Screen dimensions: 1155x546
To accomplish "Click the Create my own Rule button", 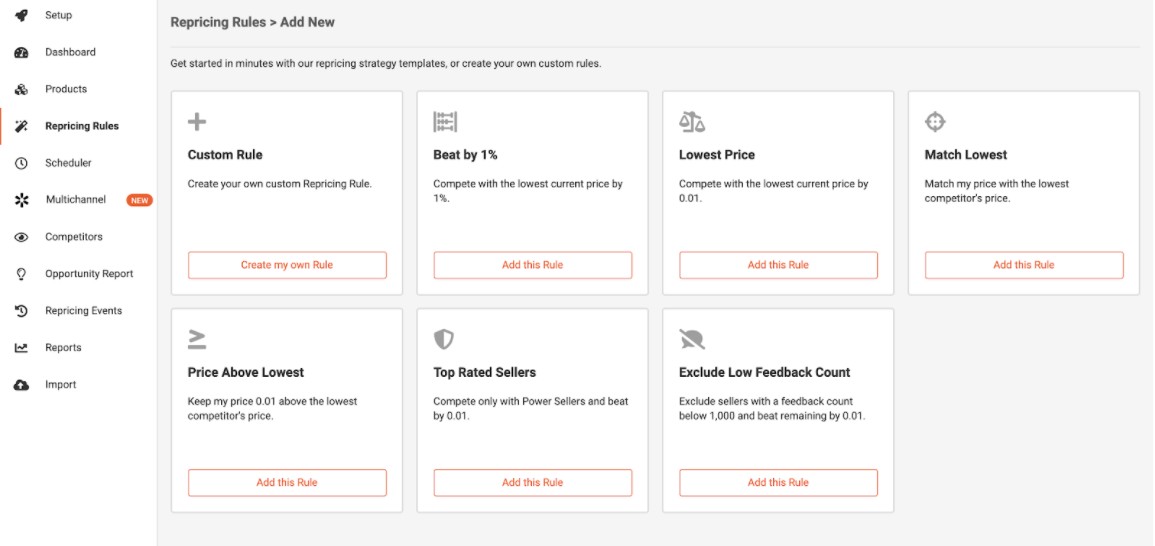I will pyautogui.click(x=287, y=265).
